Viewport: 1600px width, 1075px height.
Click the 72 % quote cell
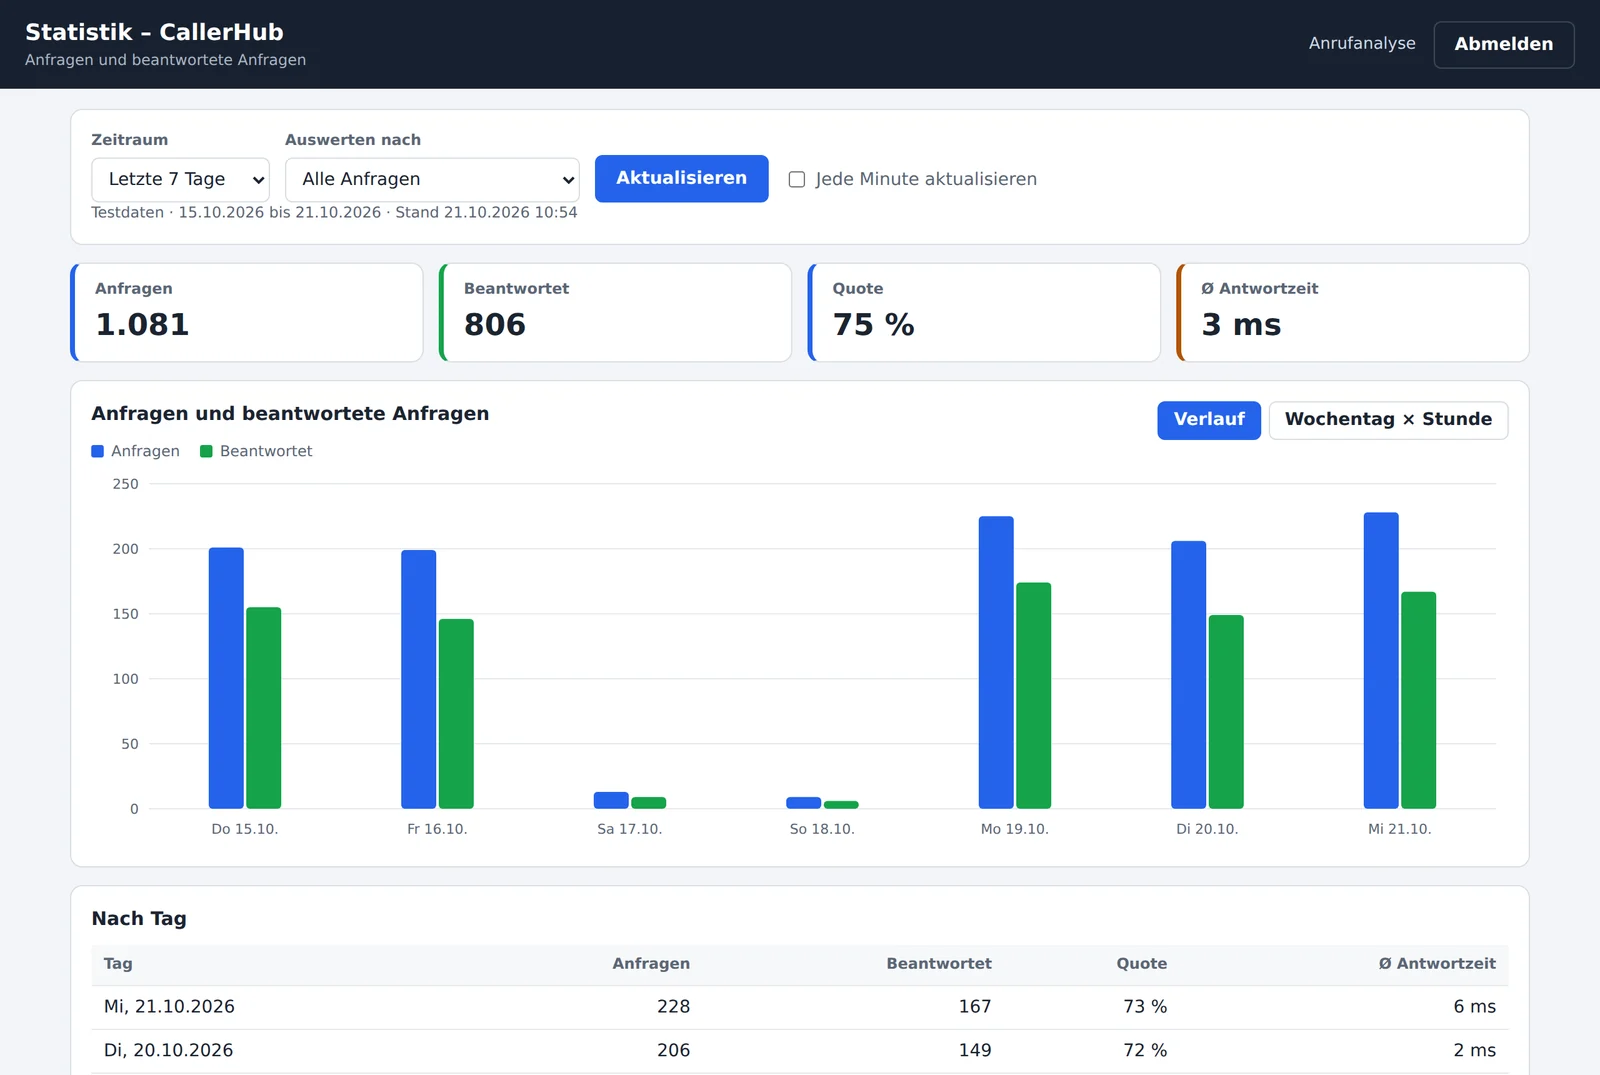click(x=1145, y=1051)
